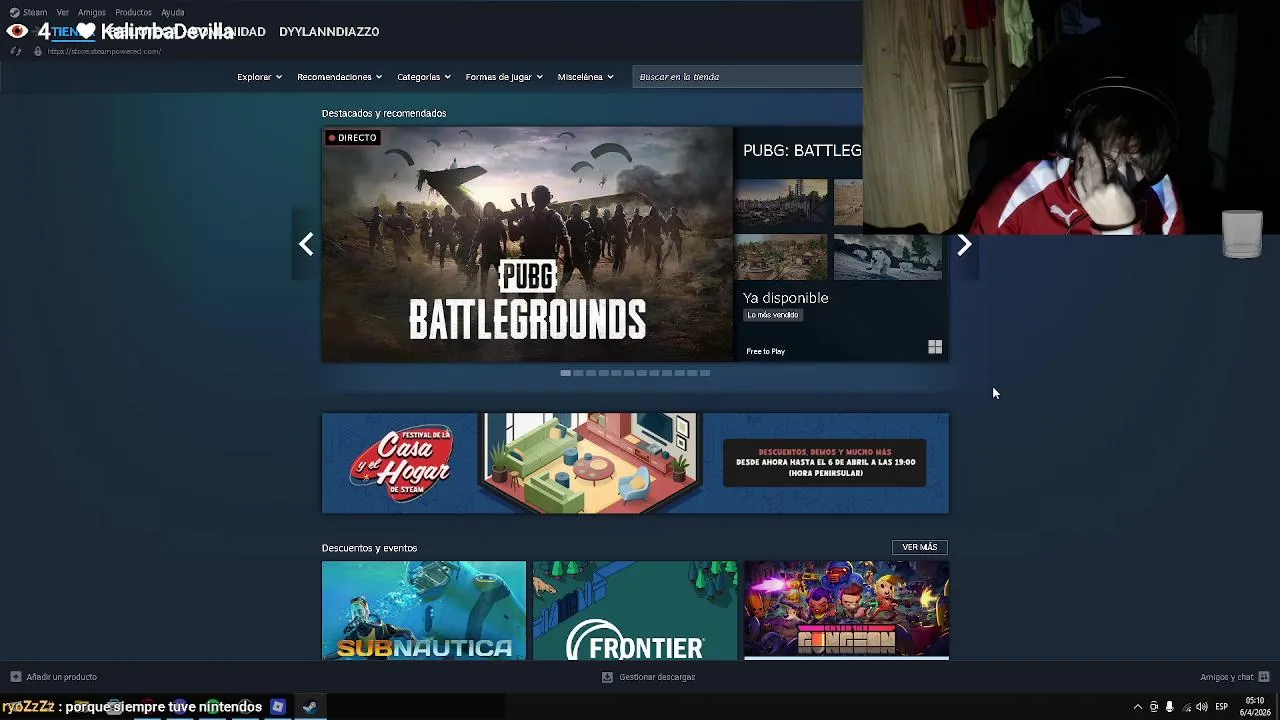The height and width of the screenshot is (720, 1280).
Task: Click the Lo más vendido tag
Action: point(773,315)
